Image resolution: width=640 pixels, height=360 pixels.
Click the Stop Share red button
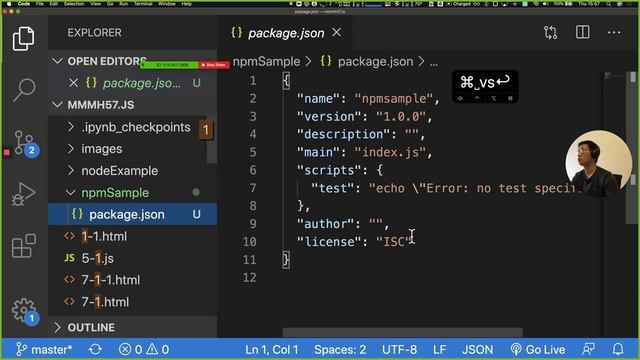[x=213, y=65]
